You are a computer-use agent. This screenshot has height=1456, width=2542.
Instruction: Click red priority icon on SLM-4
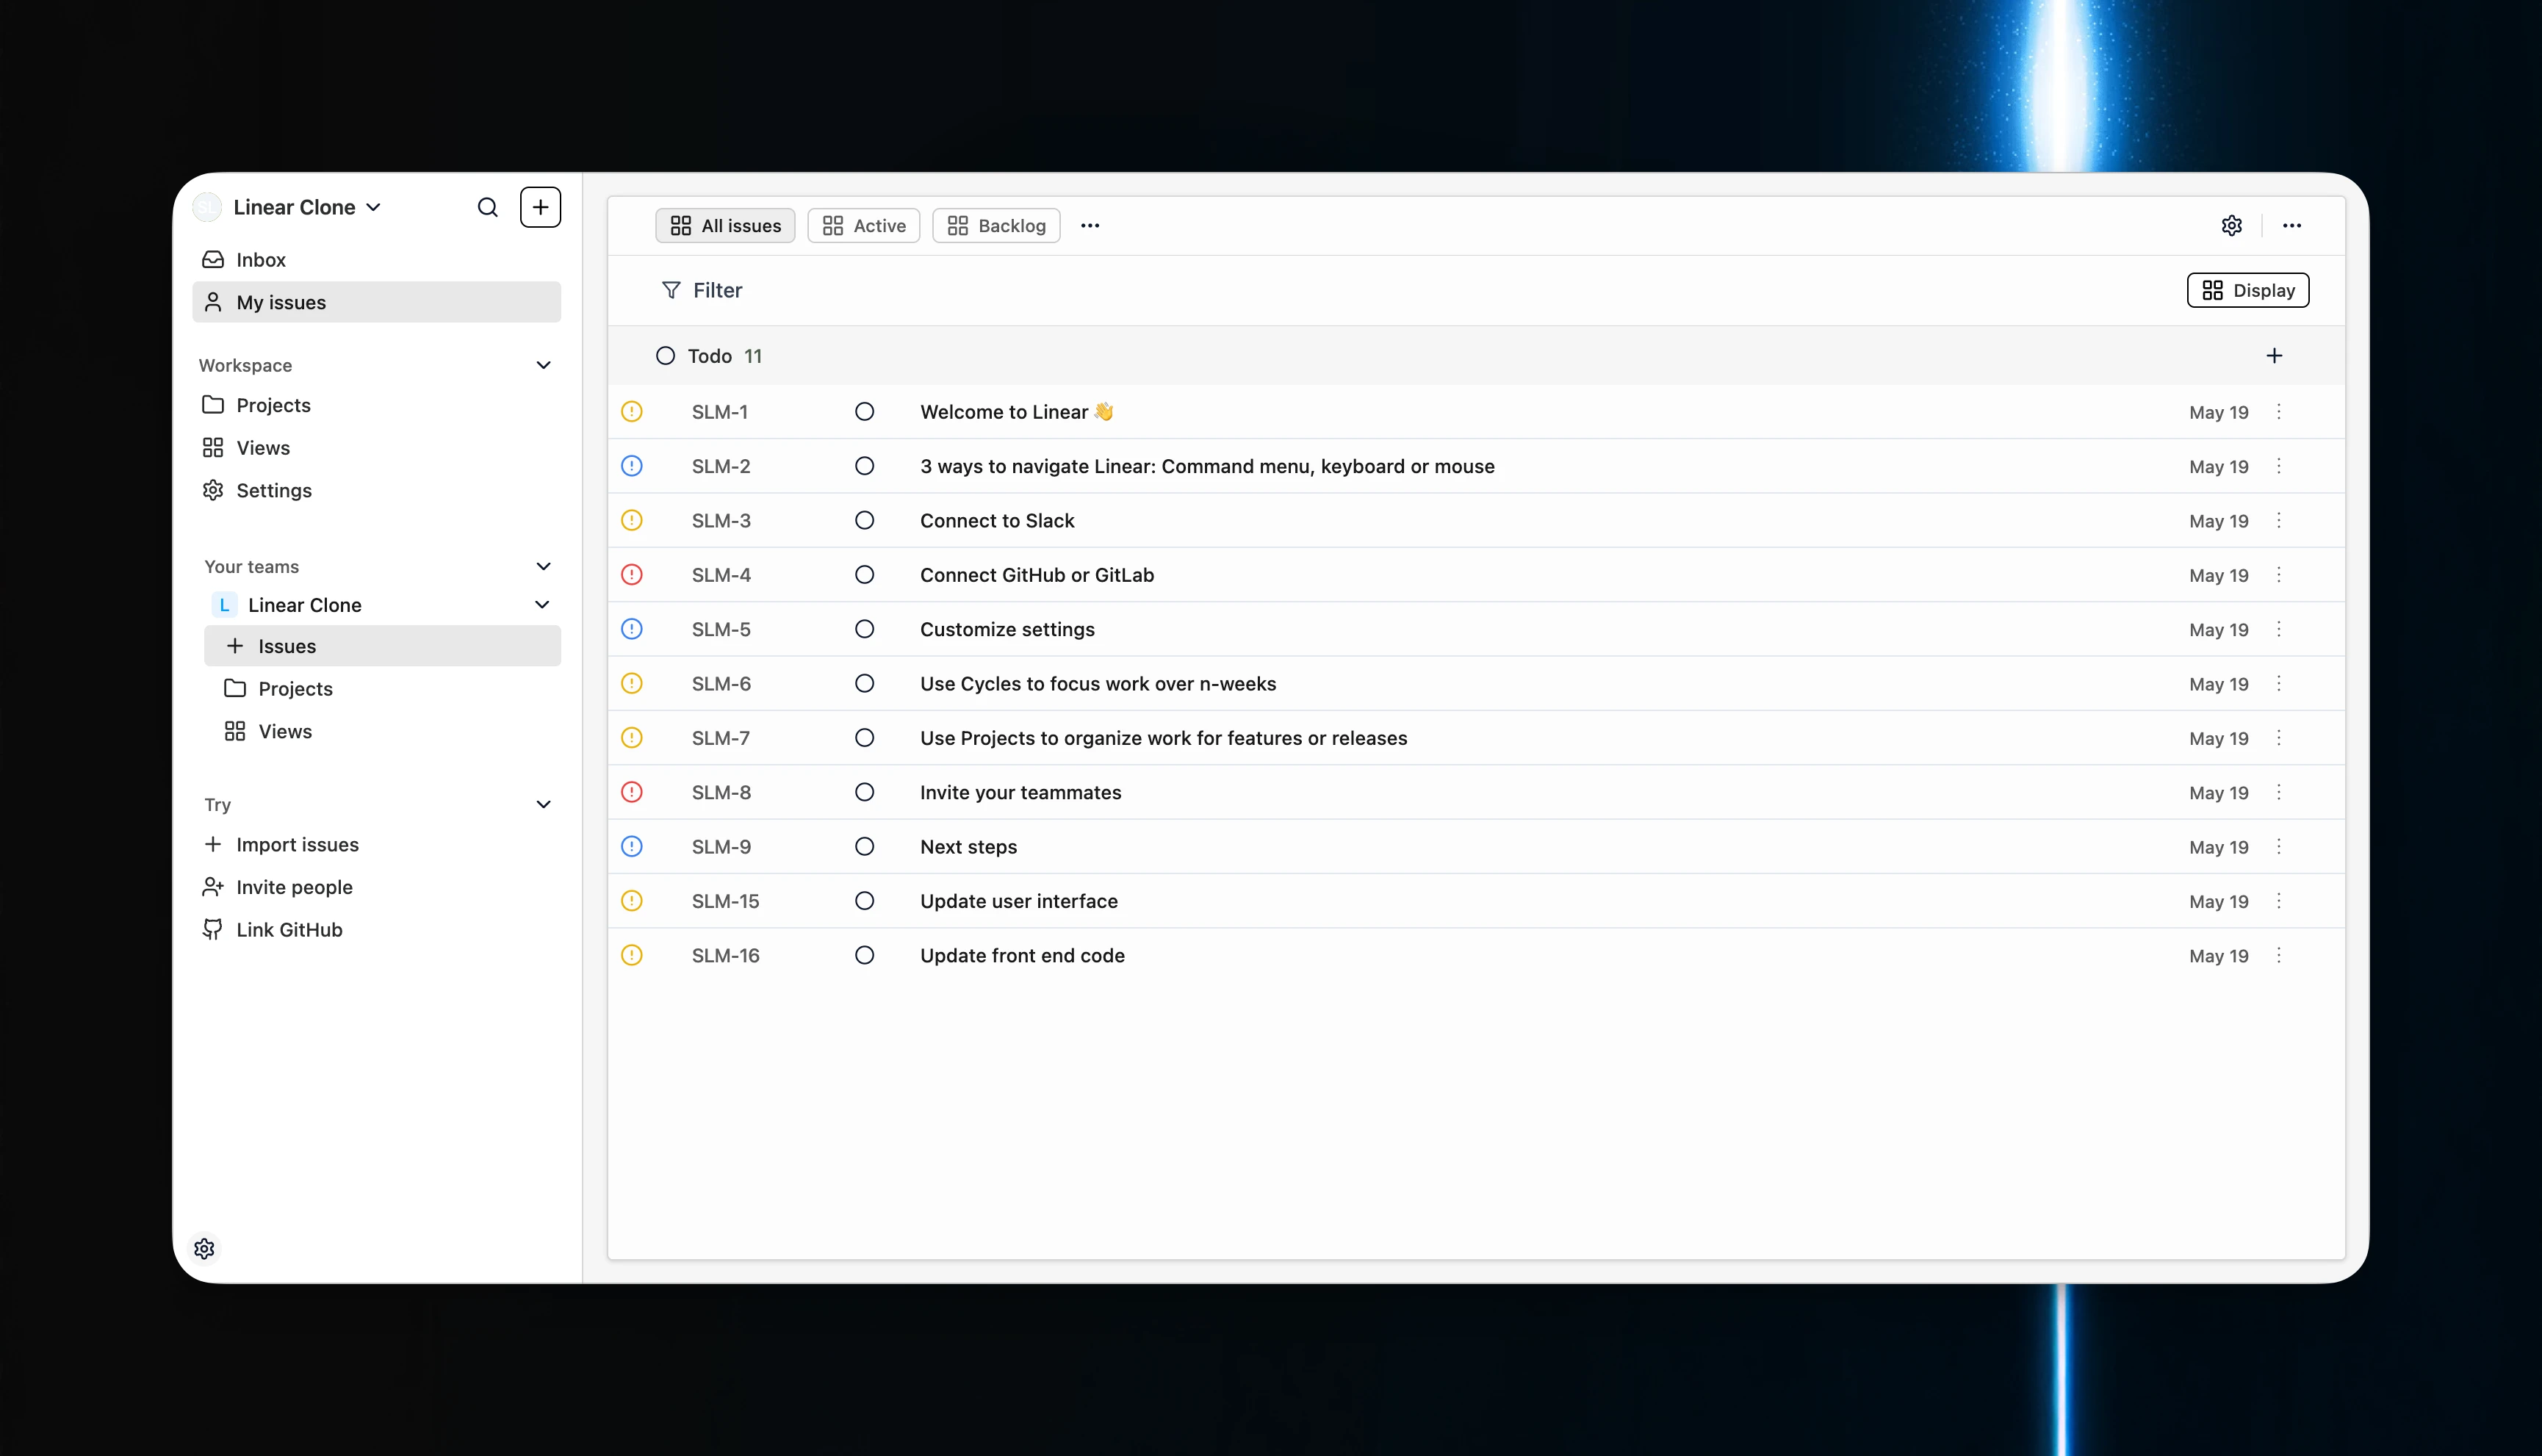point(632,575)
